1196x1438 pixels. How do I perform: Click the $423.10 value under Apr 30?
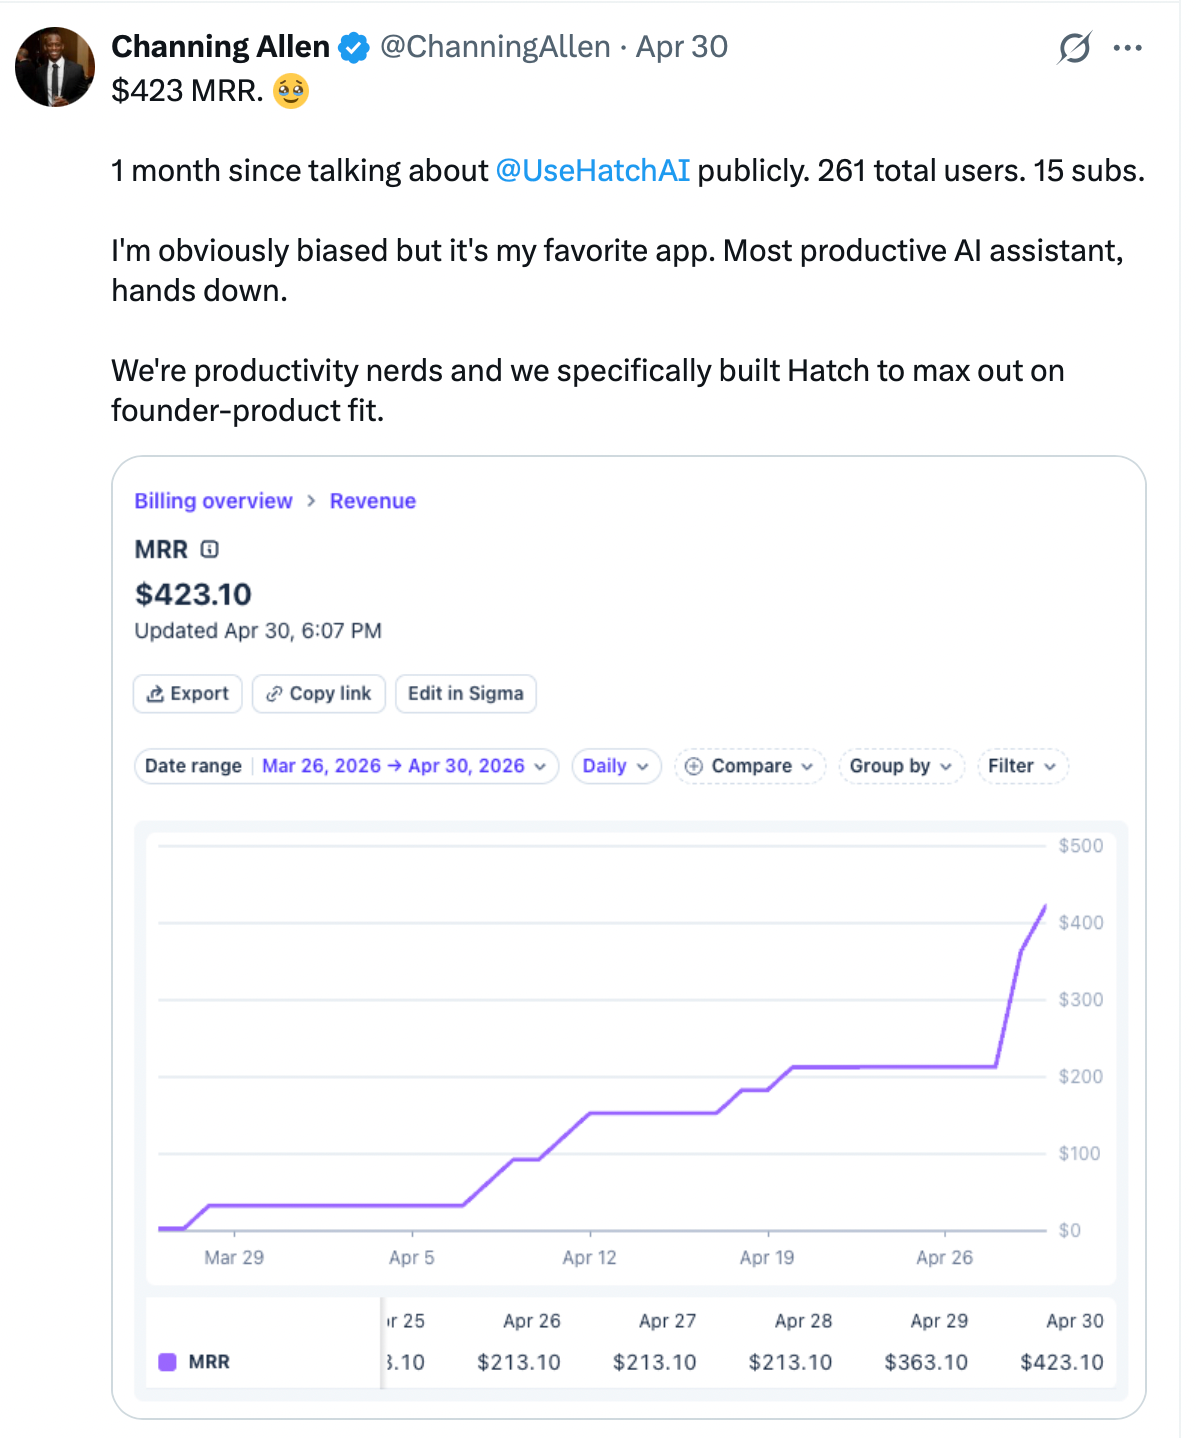pos(1062,1362)
